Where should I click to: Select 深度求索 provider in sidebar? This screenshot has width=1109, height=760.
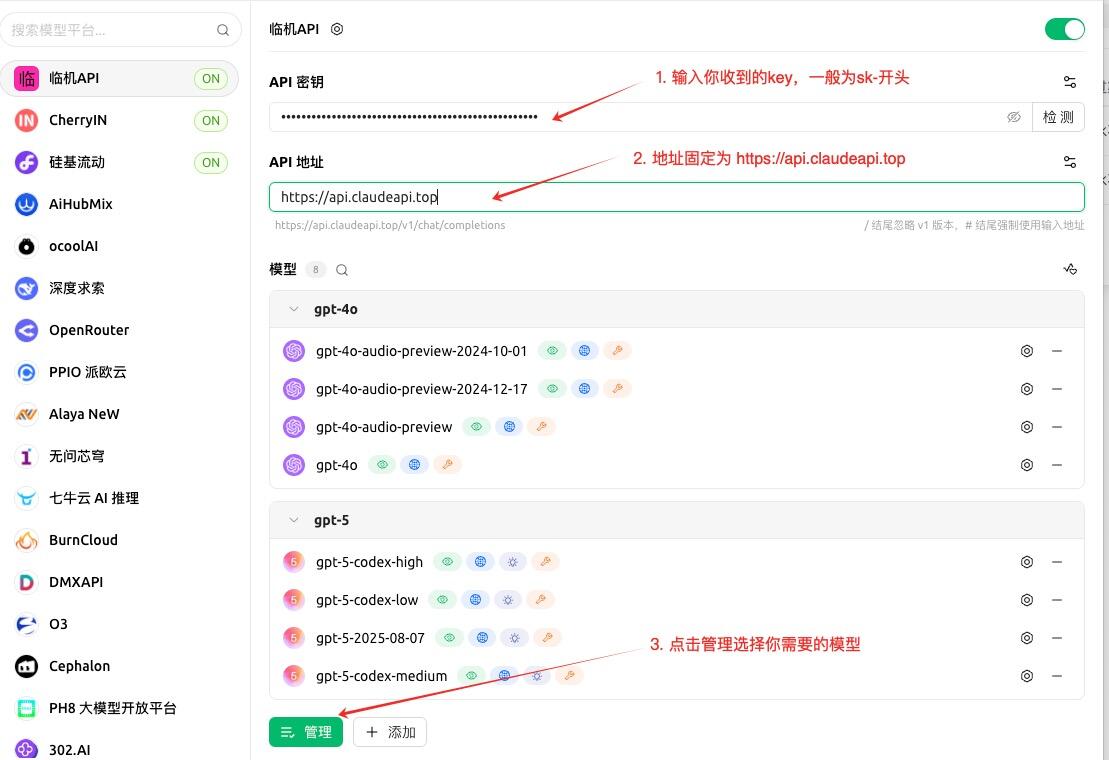119,288
